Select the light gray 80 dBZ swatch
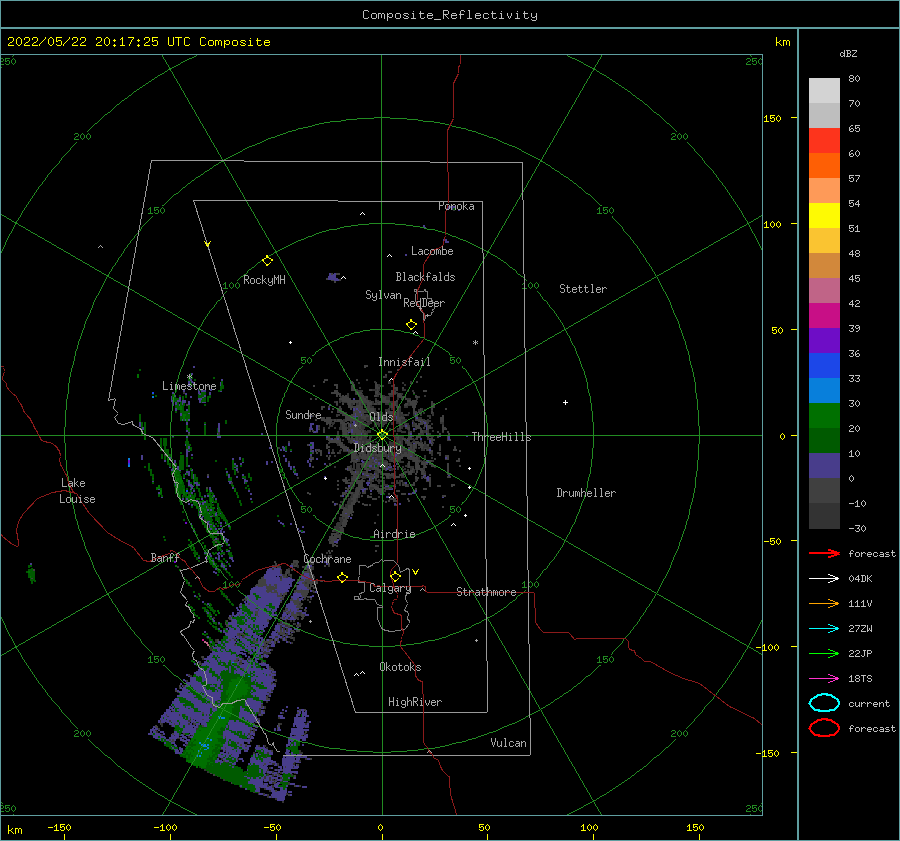900x841 pixels. pos(824,91)
